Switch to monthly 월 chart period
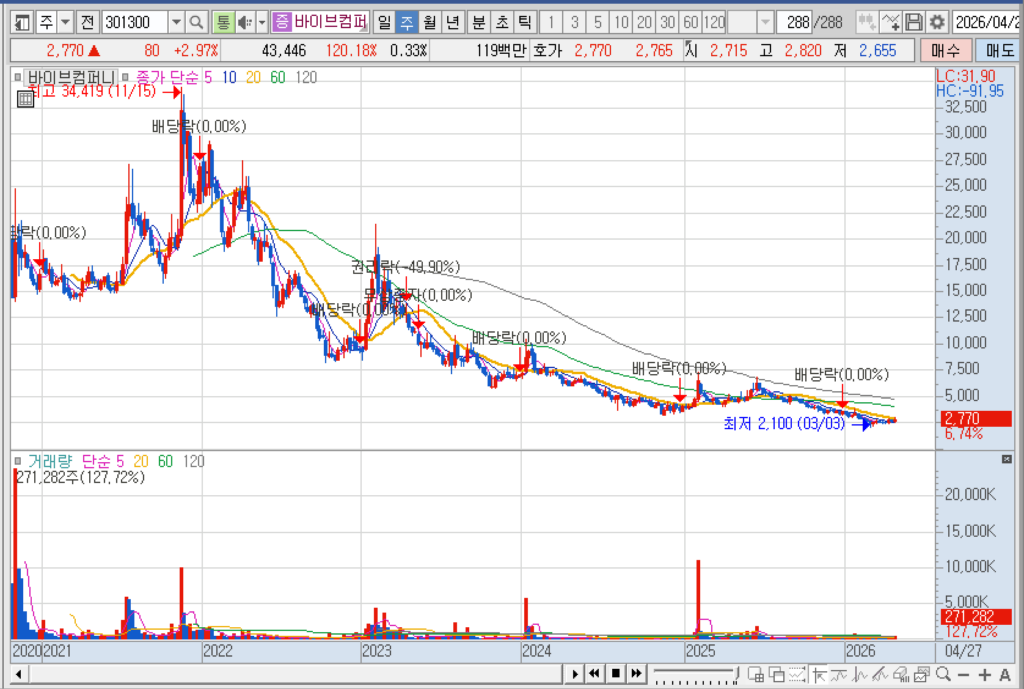This screenshot has height=689, width=1024. tap(429, 22)
